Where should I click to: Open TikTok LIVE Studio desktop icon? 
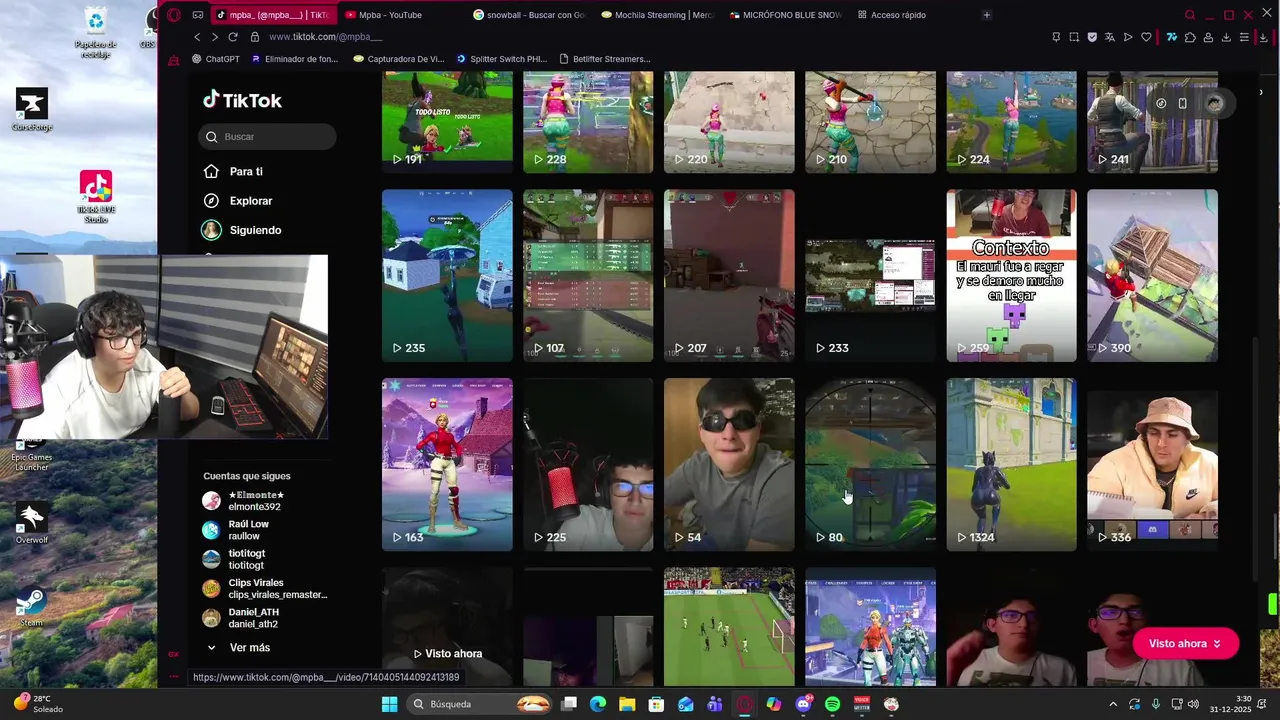pyautogui.click(x=96, y=197)
